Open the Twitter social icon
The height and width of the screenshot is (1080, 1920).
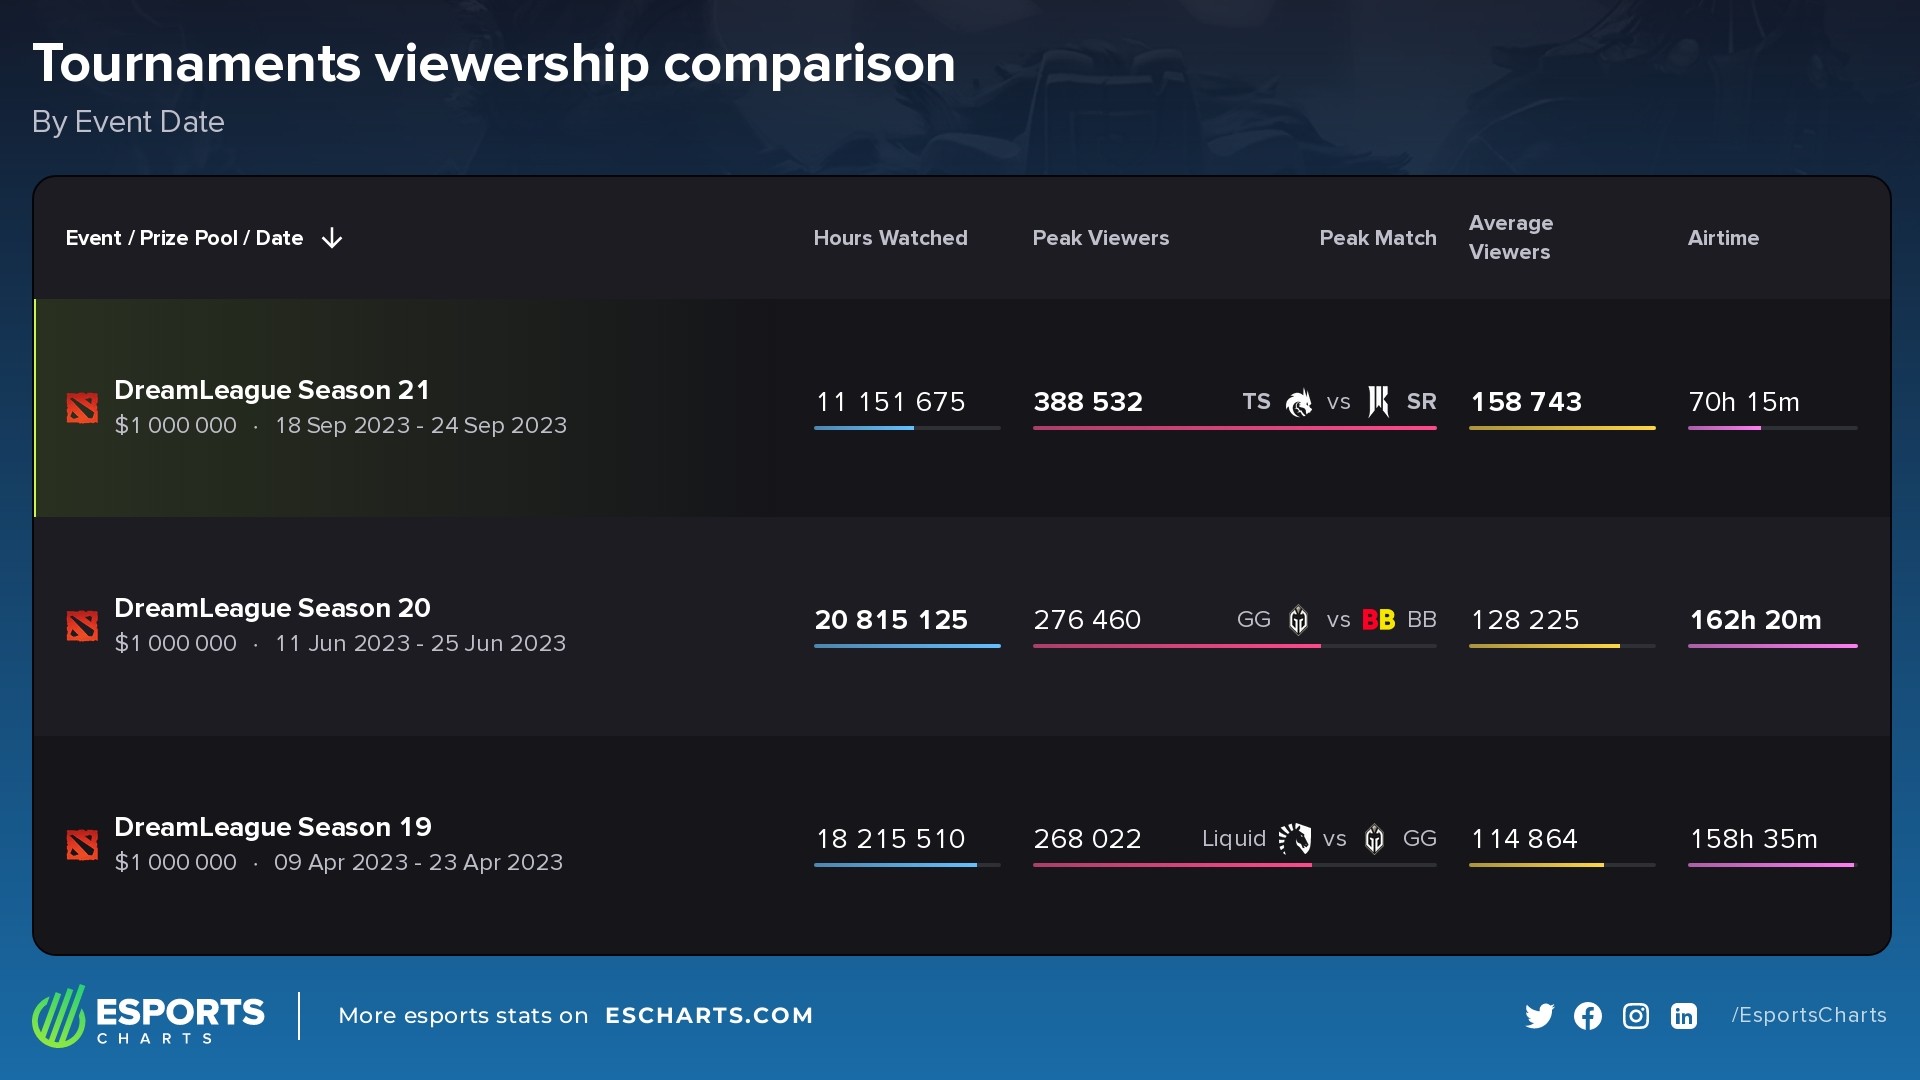[1539, 1016]
